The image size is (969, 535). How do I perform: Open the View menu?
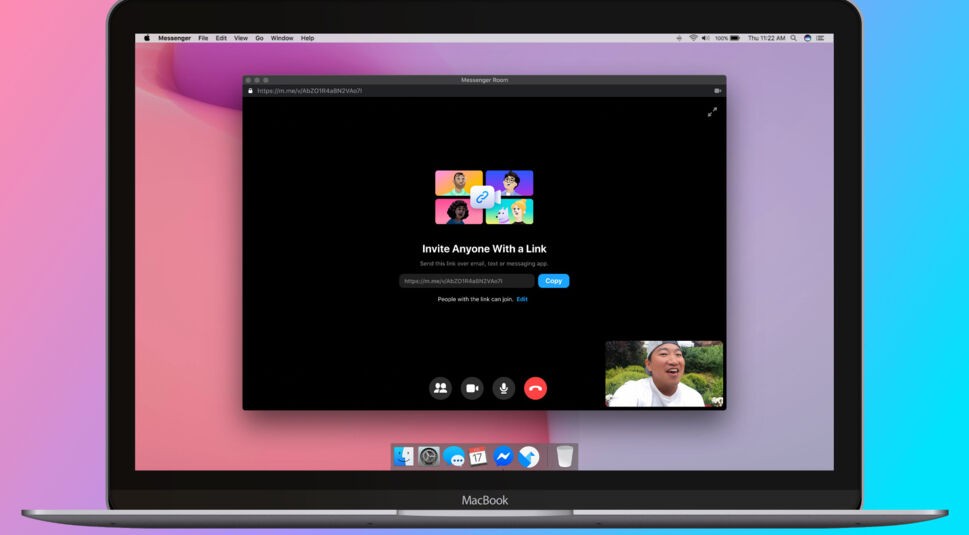click(x=241, y=38)
